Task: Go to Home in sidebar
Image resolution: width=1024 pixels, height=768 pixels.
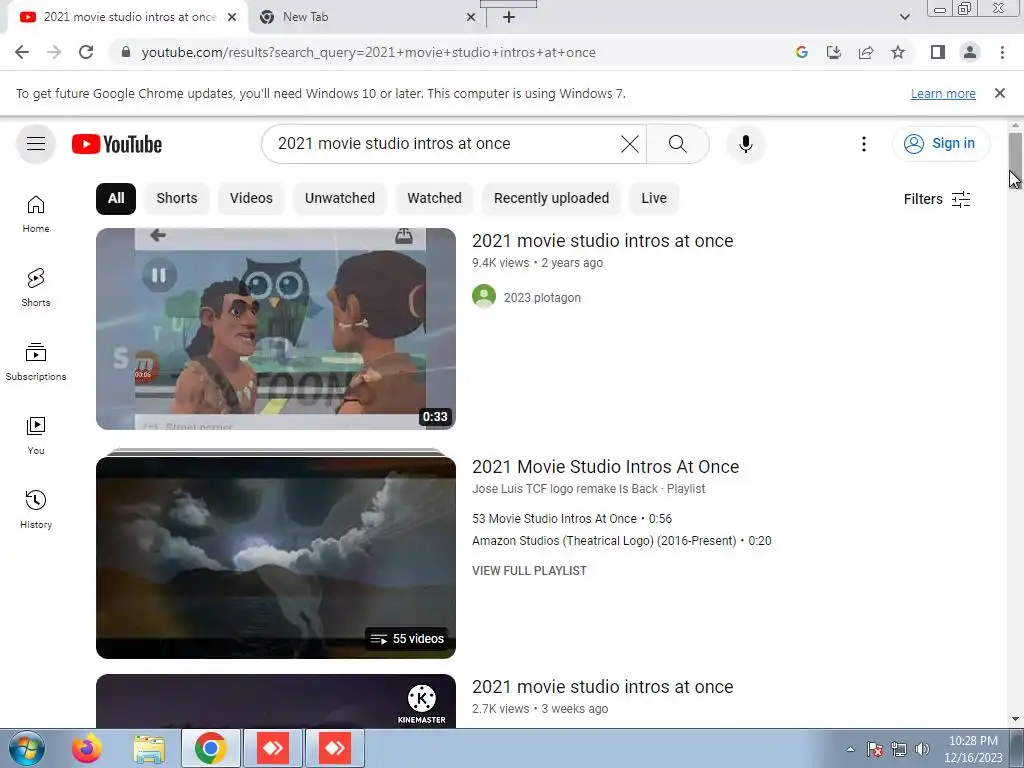Action: pos(36,214)
